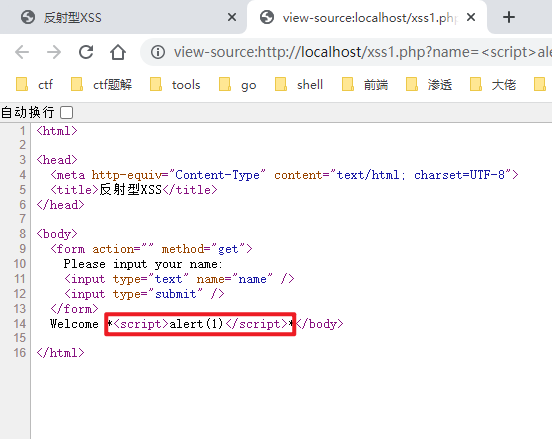This screenshot has width=552, height=439.
Task: Click the form method value "get"
Action: [x=228, y=249]
